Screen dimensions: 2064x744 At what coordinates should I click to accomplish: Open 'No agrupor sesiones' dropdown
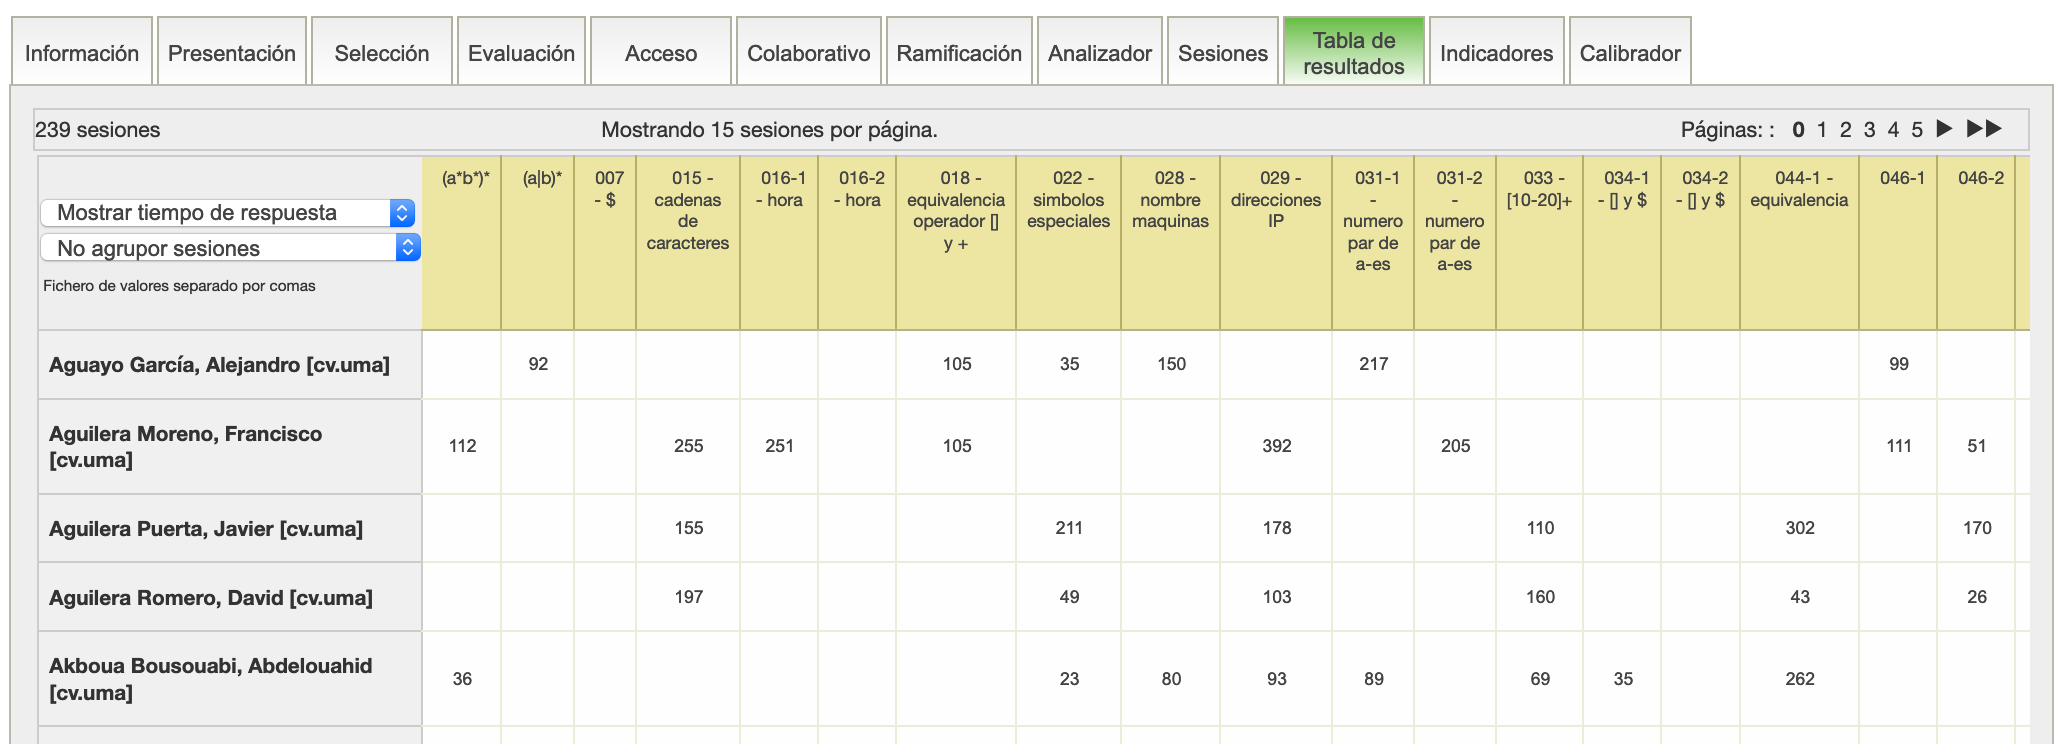click(x=230, y=248)
